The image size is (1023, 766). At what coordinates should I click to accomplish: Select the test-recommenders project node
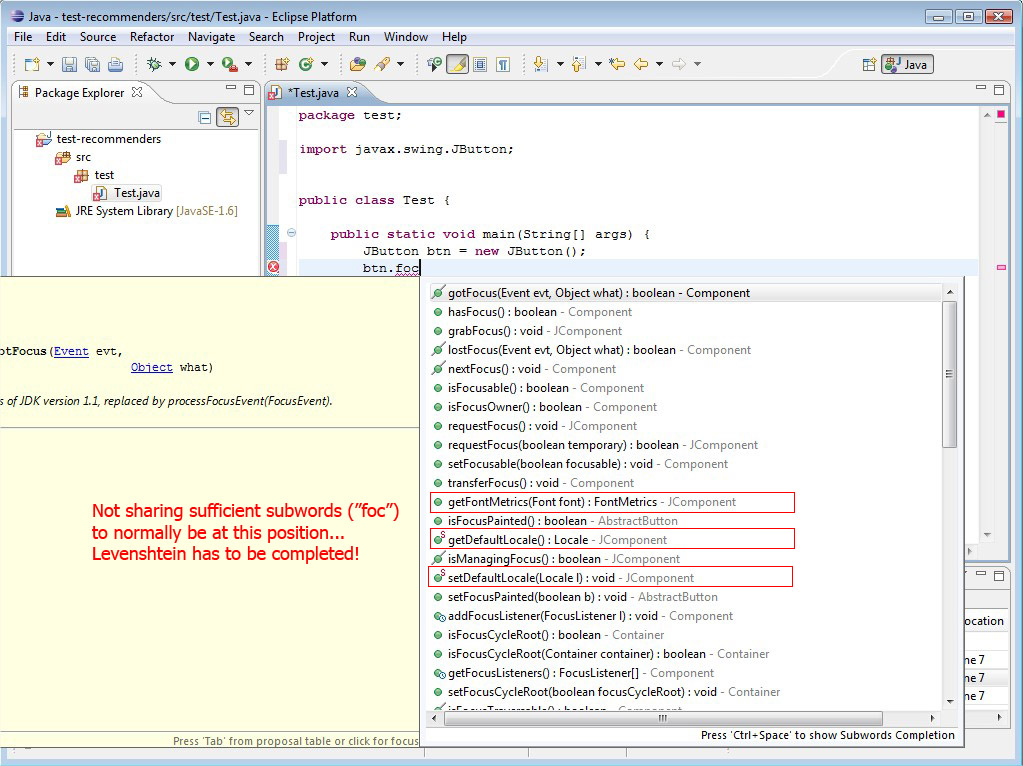click(x=99, y=139)
